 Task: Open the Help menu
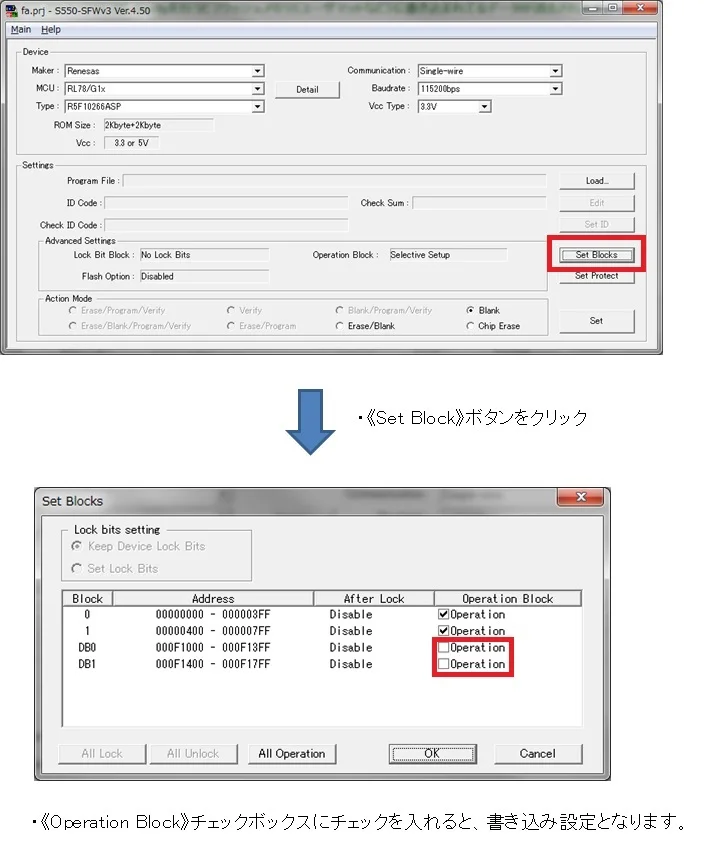51,30
